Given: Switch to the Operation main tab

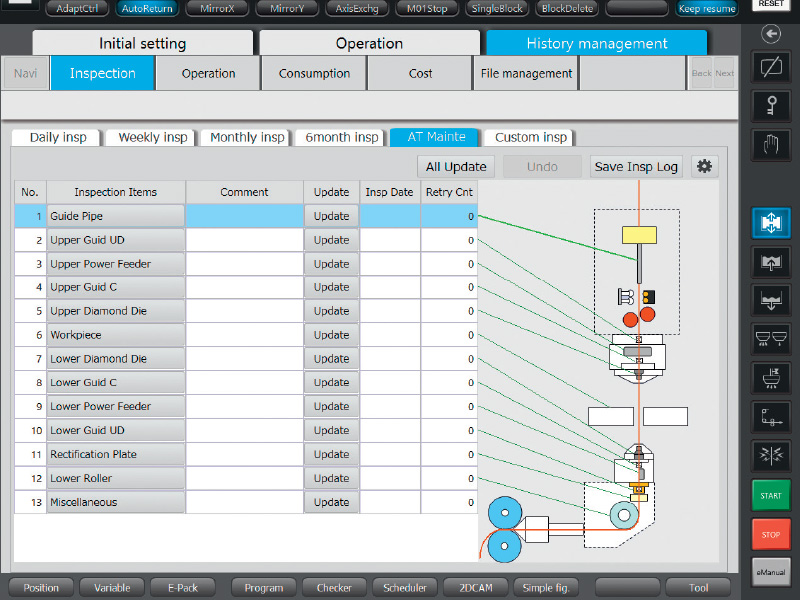Looking at the screenshot, I should point(369,44).
